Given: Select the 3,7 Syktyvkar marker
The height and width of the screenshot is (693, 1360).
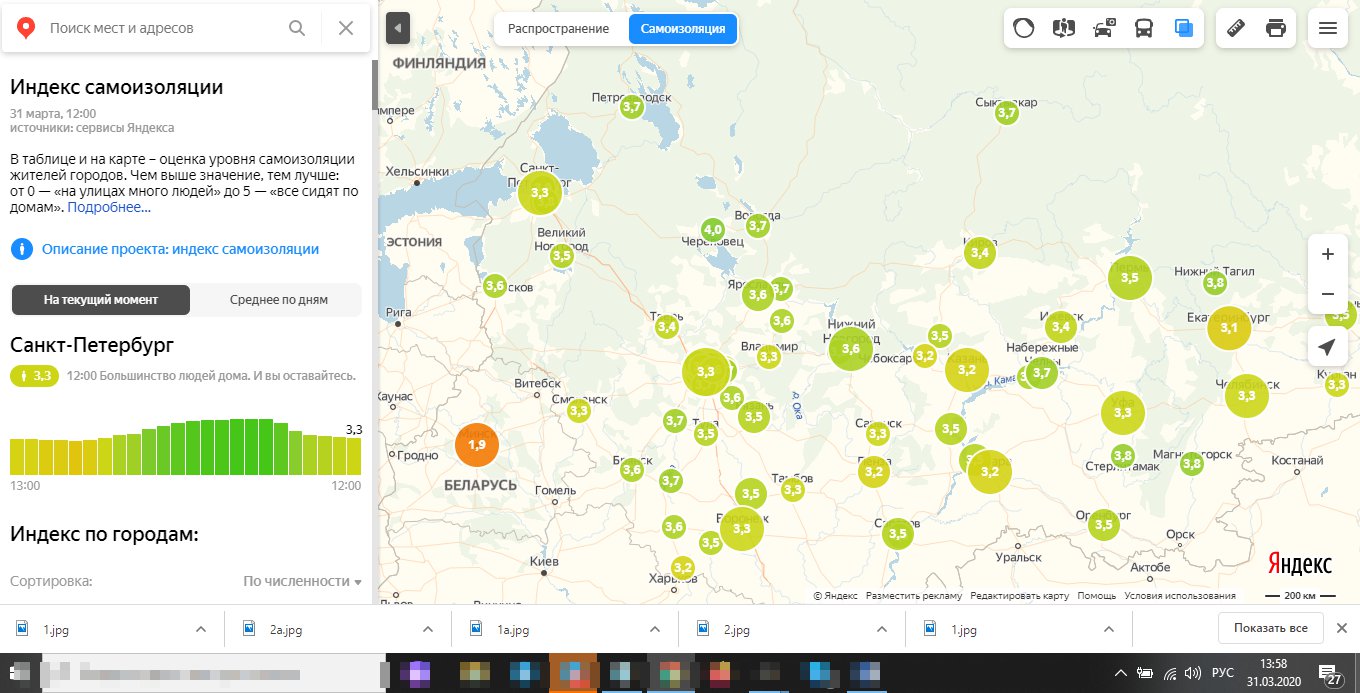Looking at the screenshot, I should coord(1007,113).
